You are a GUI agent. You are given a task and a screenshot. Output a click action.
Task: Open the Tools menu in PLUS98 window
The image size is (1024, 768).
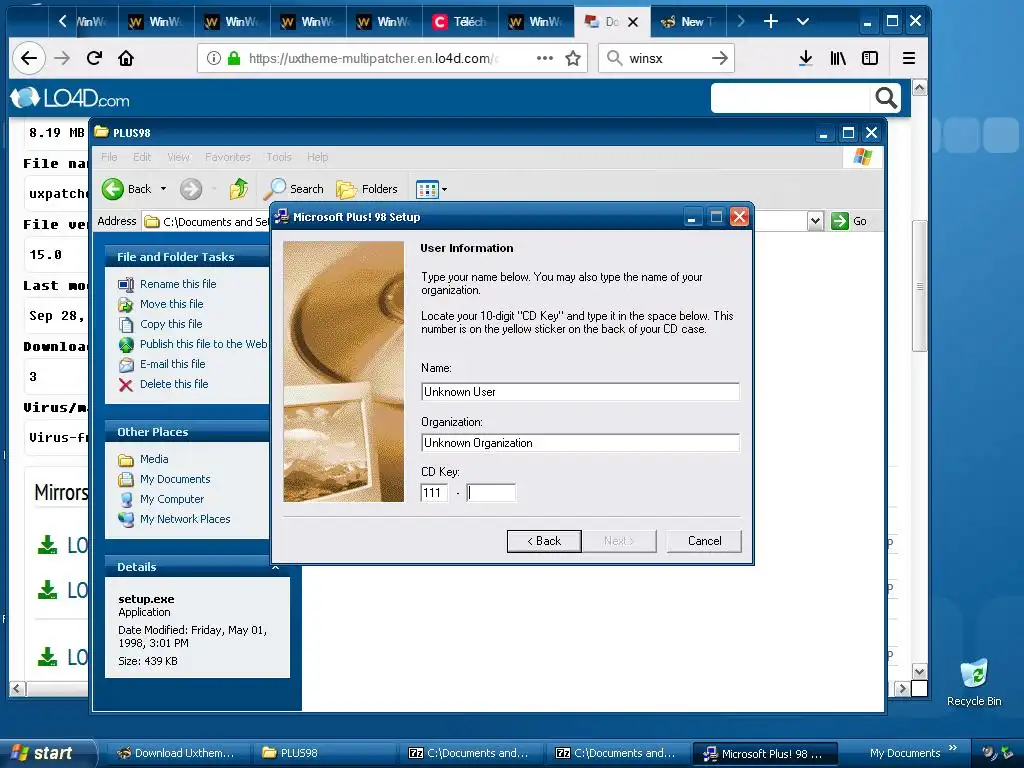click(x=279, y=157)
